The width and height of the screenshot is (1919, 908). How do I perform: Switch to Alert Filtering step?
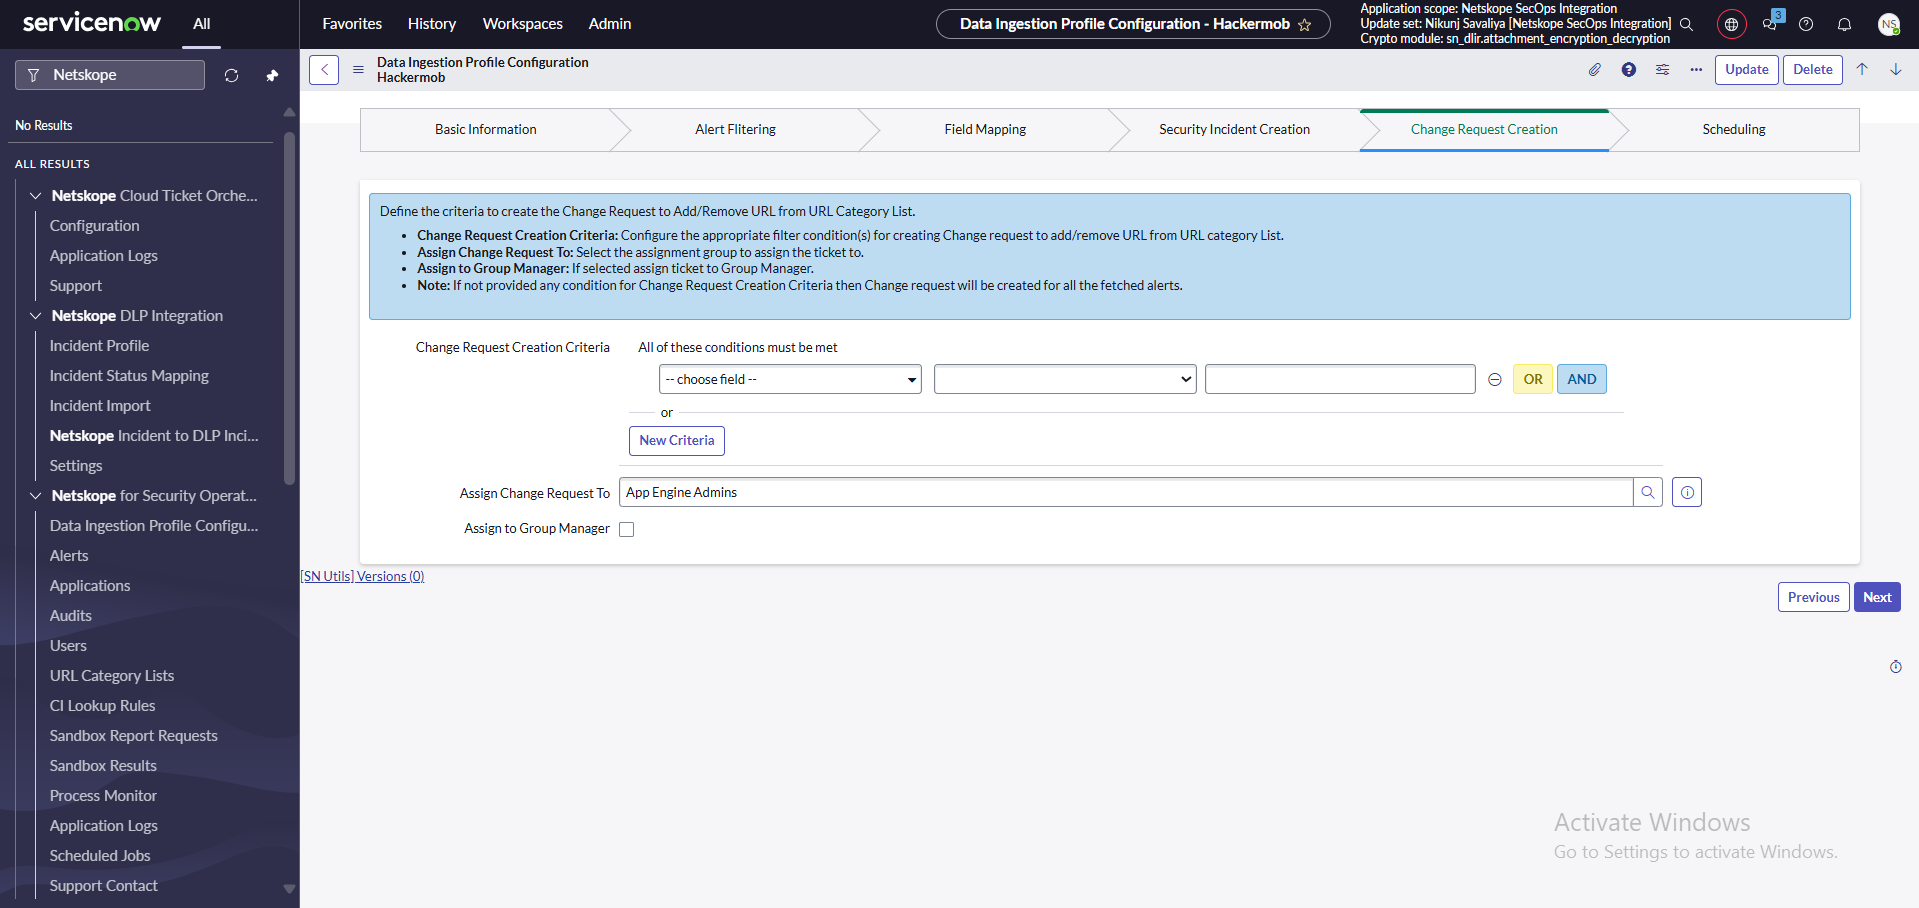coord(736,130)
